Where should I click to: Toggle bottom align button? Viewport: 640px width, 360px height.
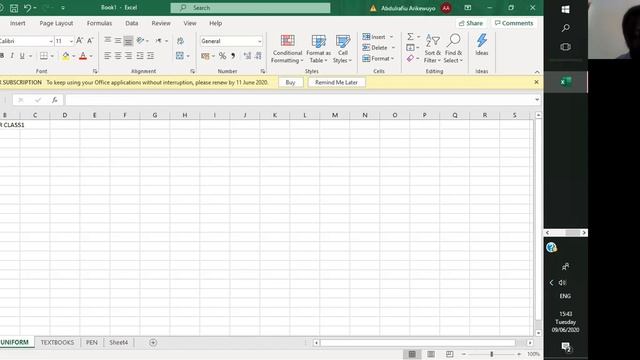tap(128, 41)
